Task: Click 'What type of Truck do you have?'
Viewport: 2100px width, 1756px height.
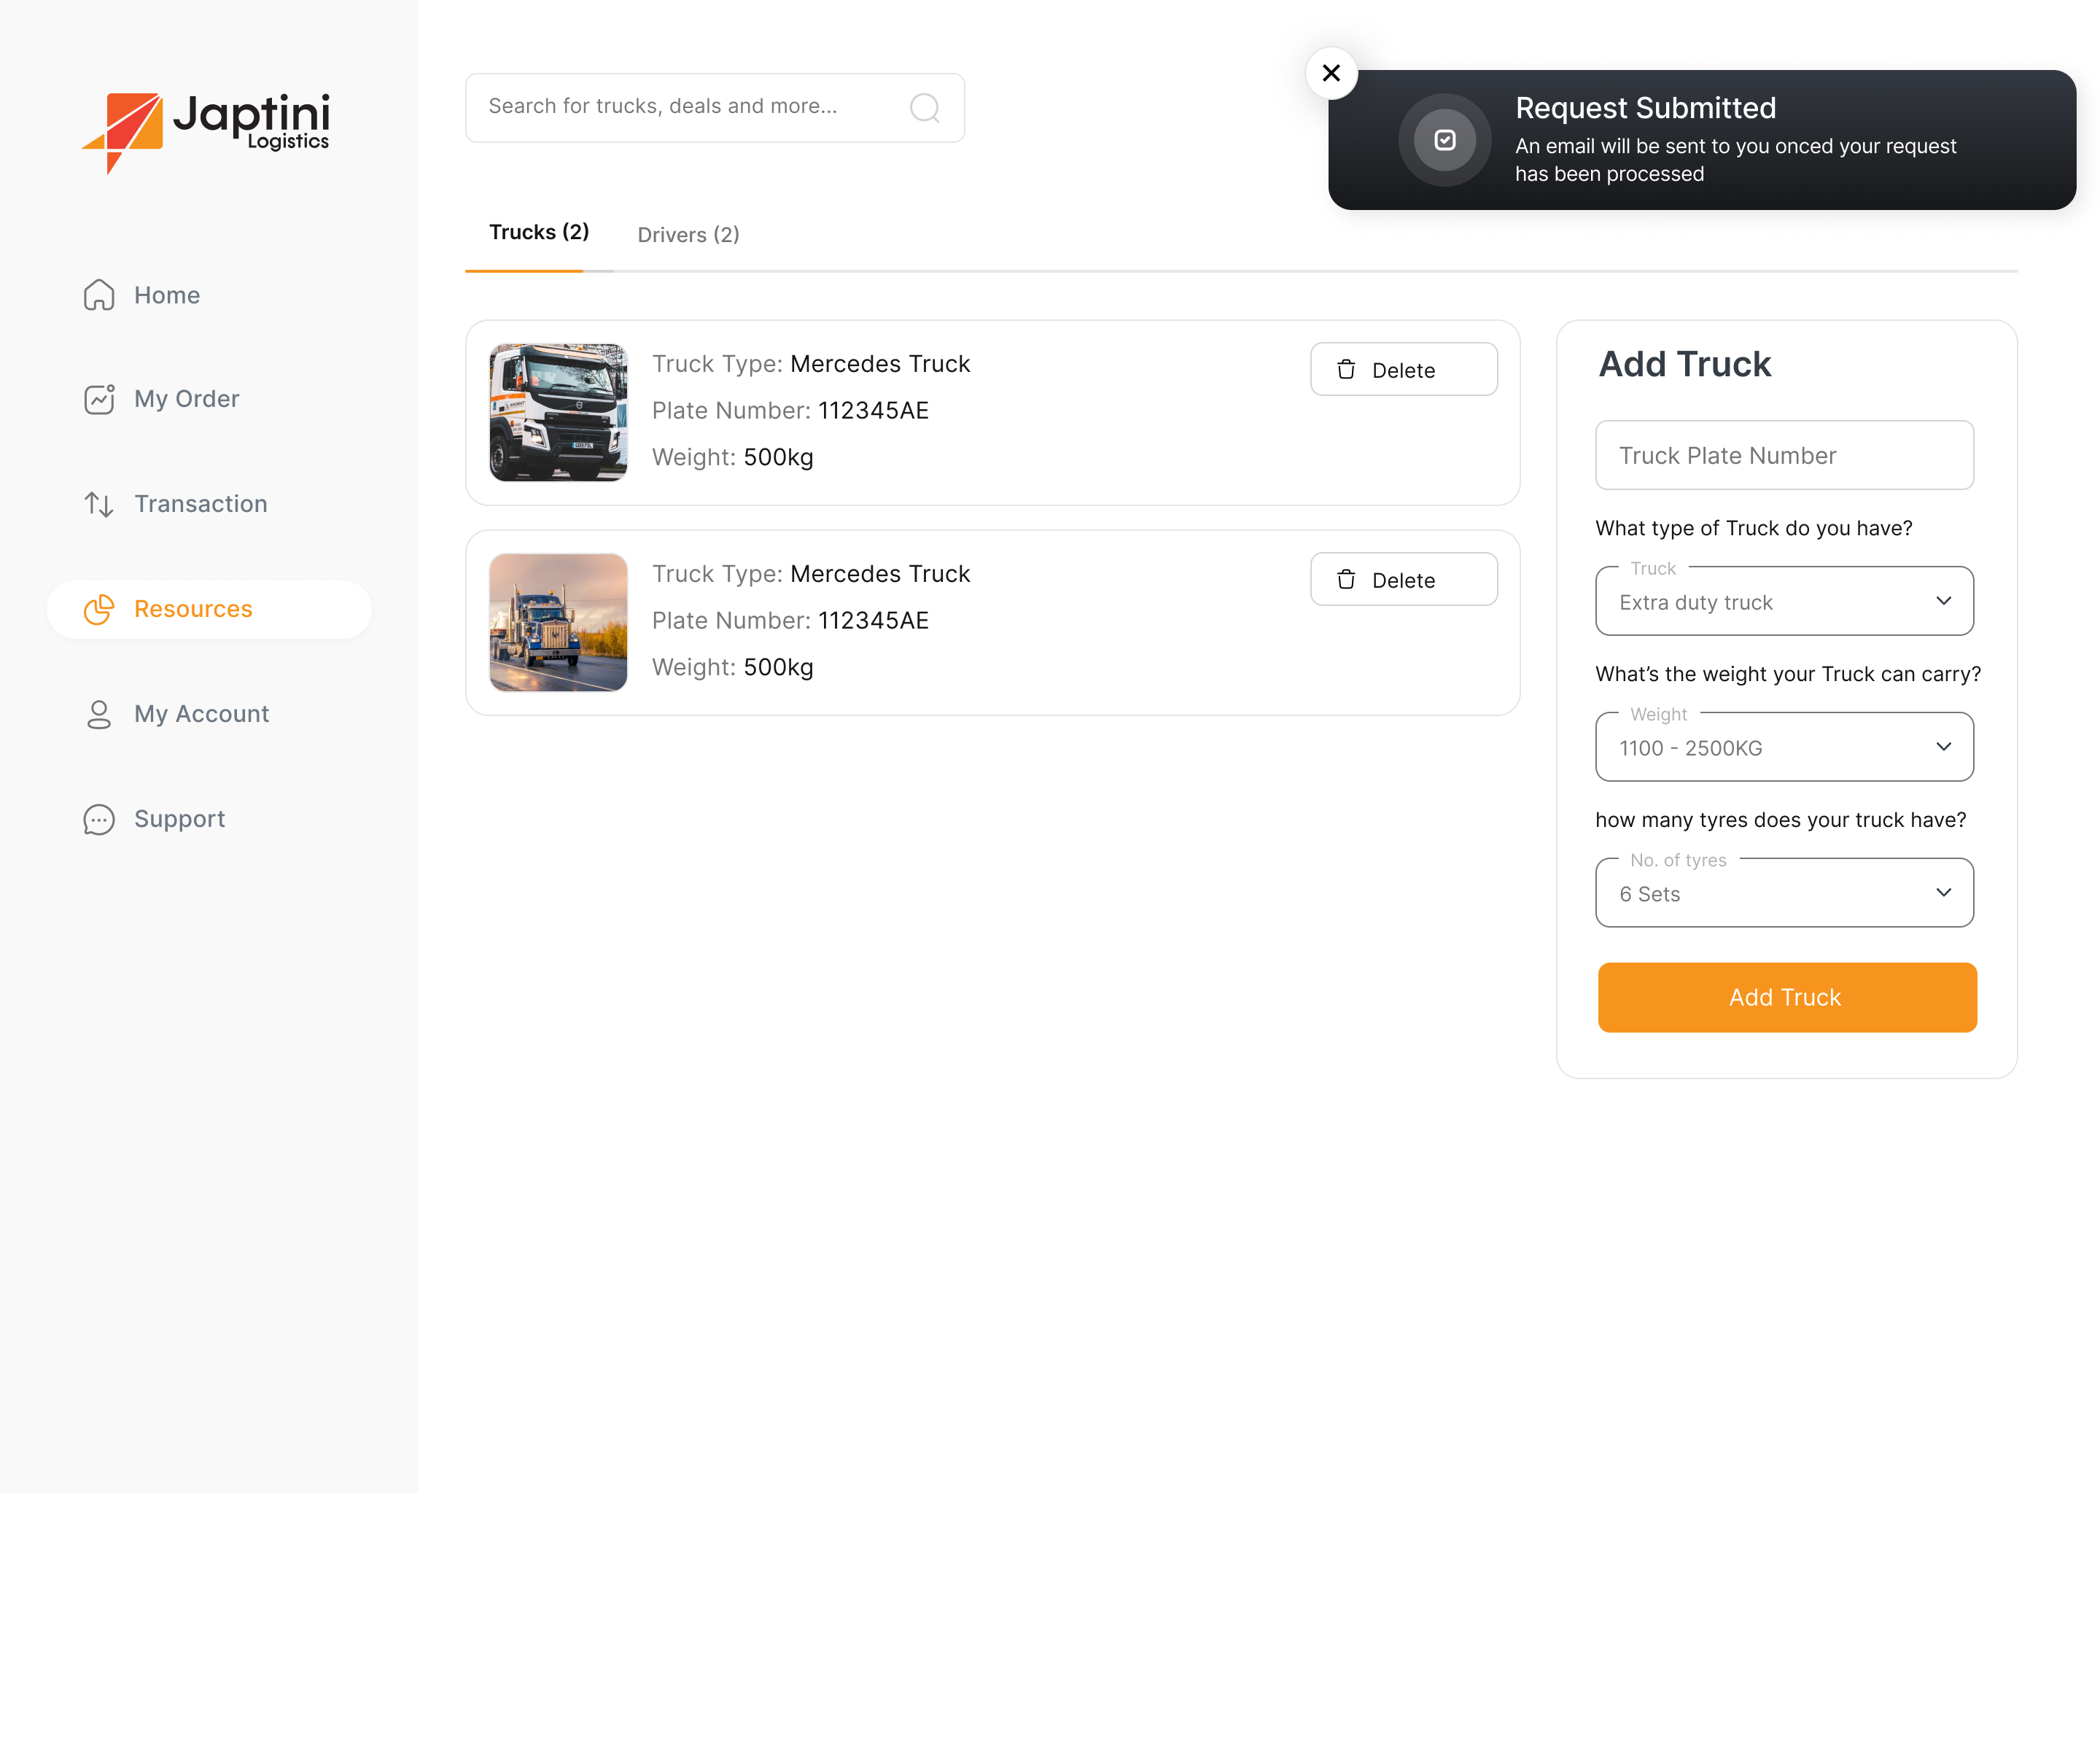Action: pyautogui.click(x=1754, y=528)
